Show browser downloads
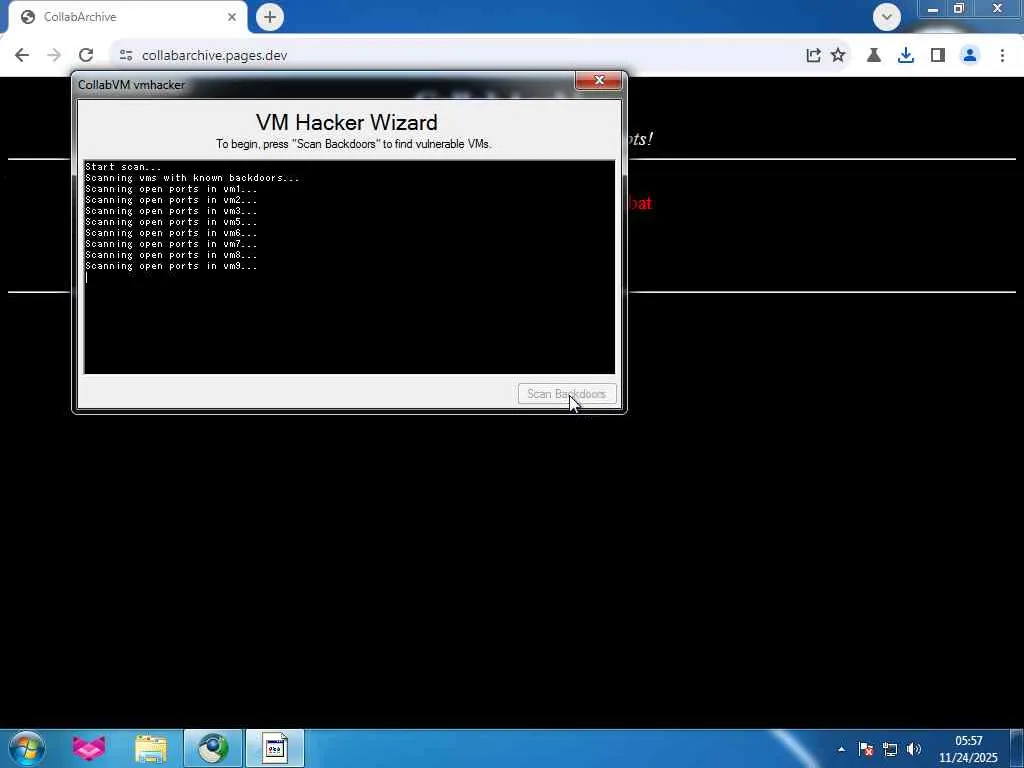 [906, 56]
